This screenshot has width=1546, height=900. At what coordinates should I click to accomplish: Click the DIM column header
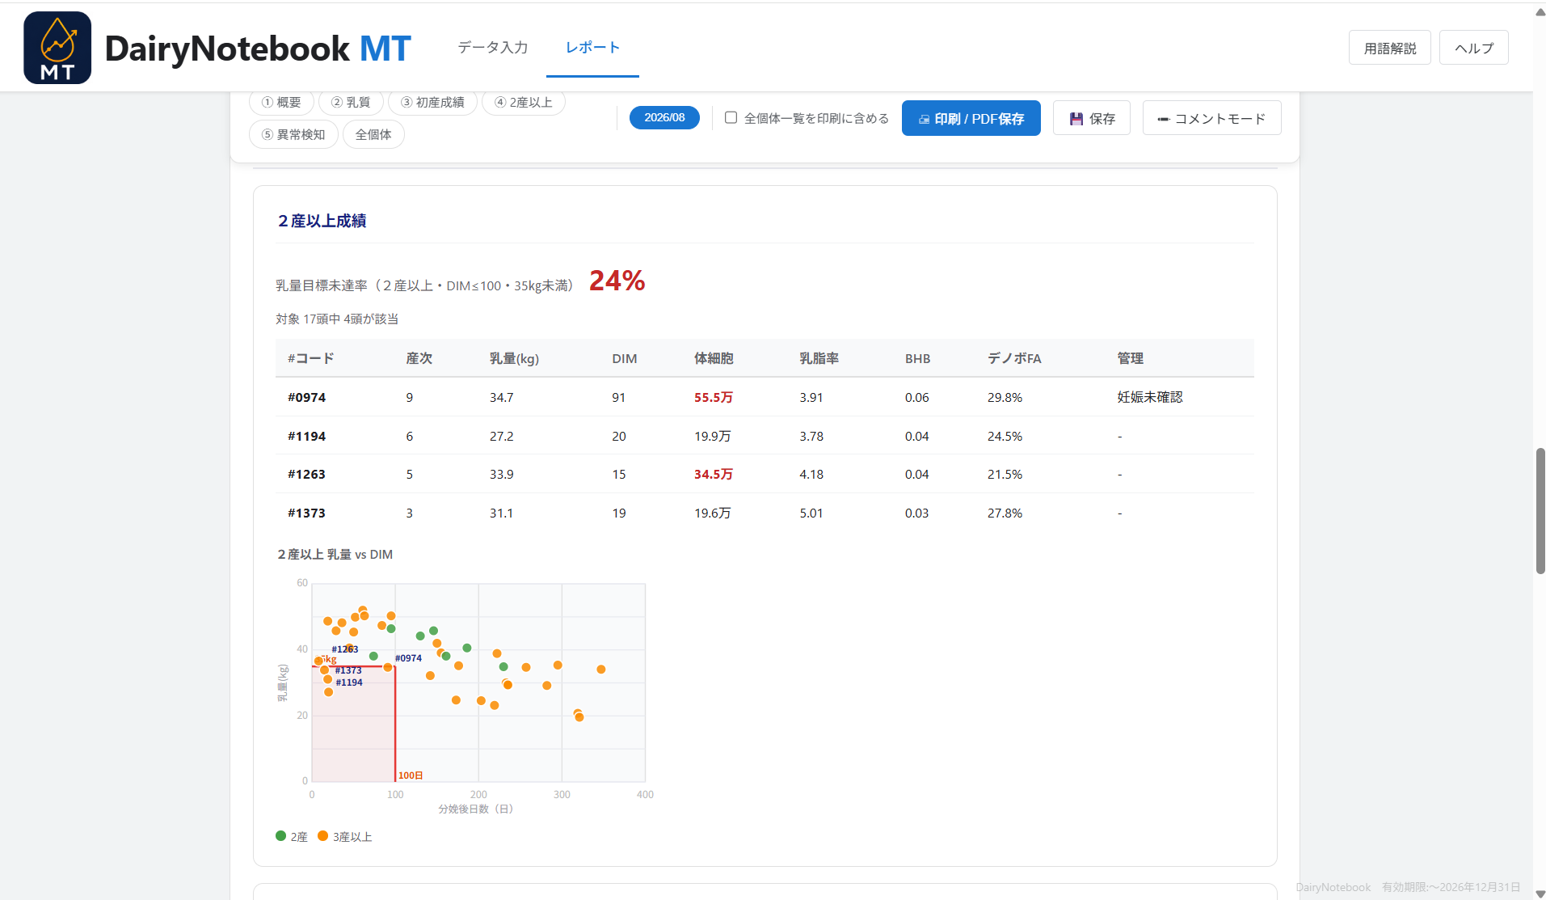pos(624,358)
